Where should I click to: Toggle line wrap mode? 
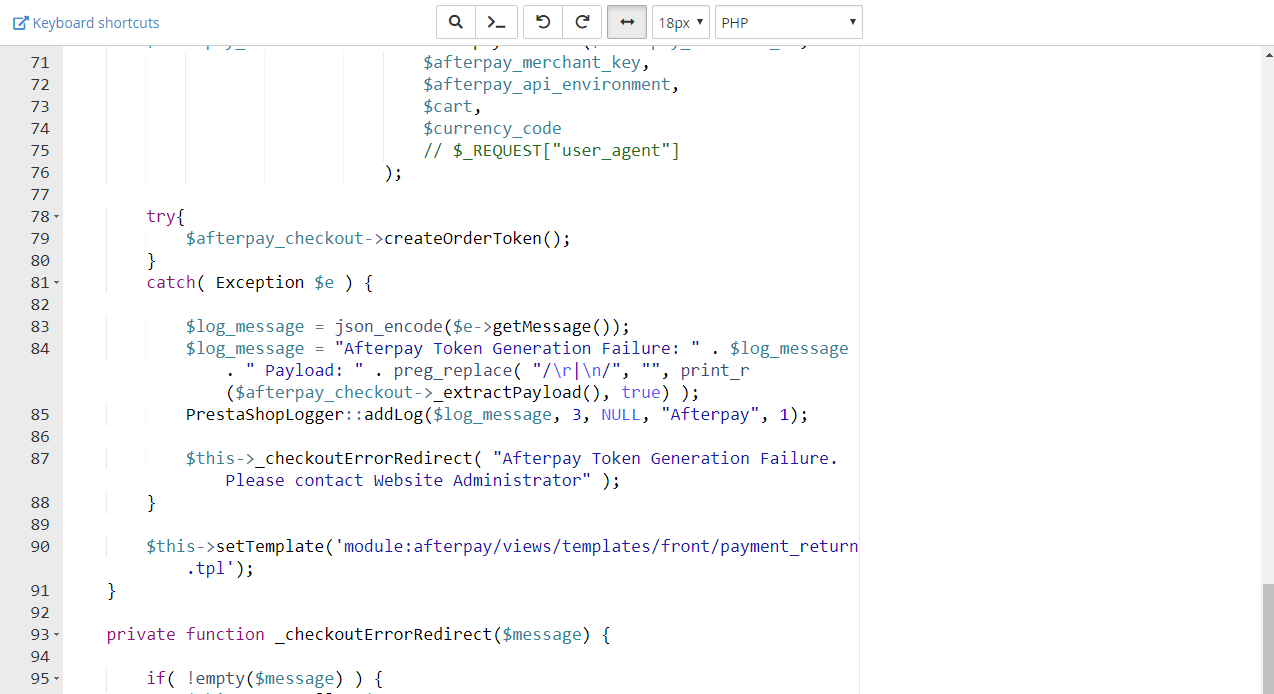coord(626,22)
